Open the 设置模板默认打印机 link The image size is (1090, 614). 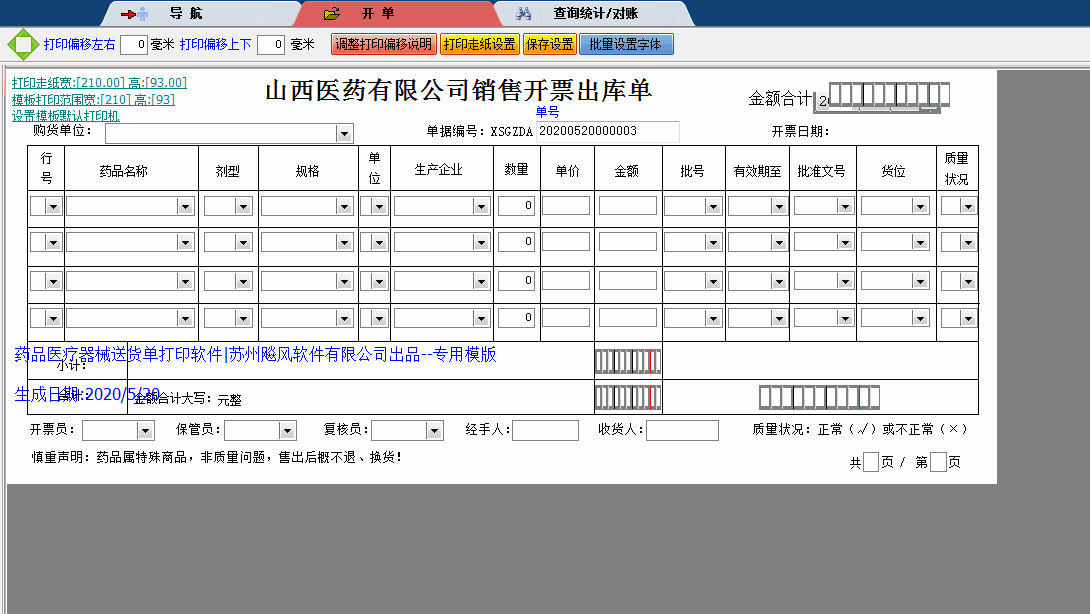click(x=65, y=116)
